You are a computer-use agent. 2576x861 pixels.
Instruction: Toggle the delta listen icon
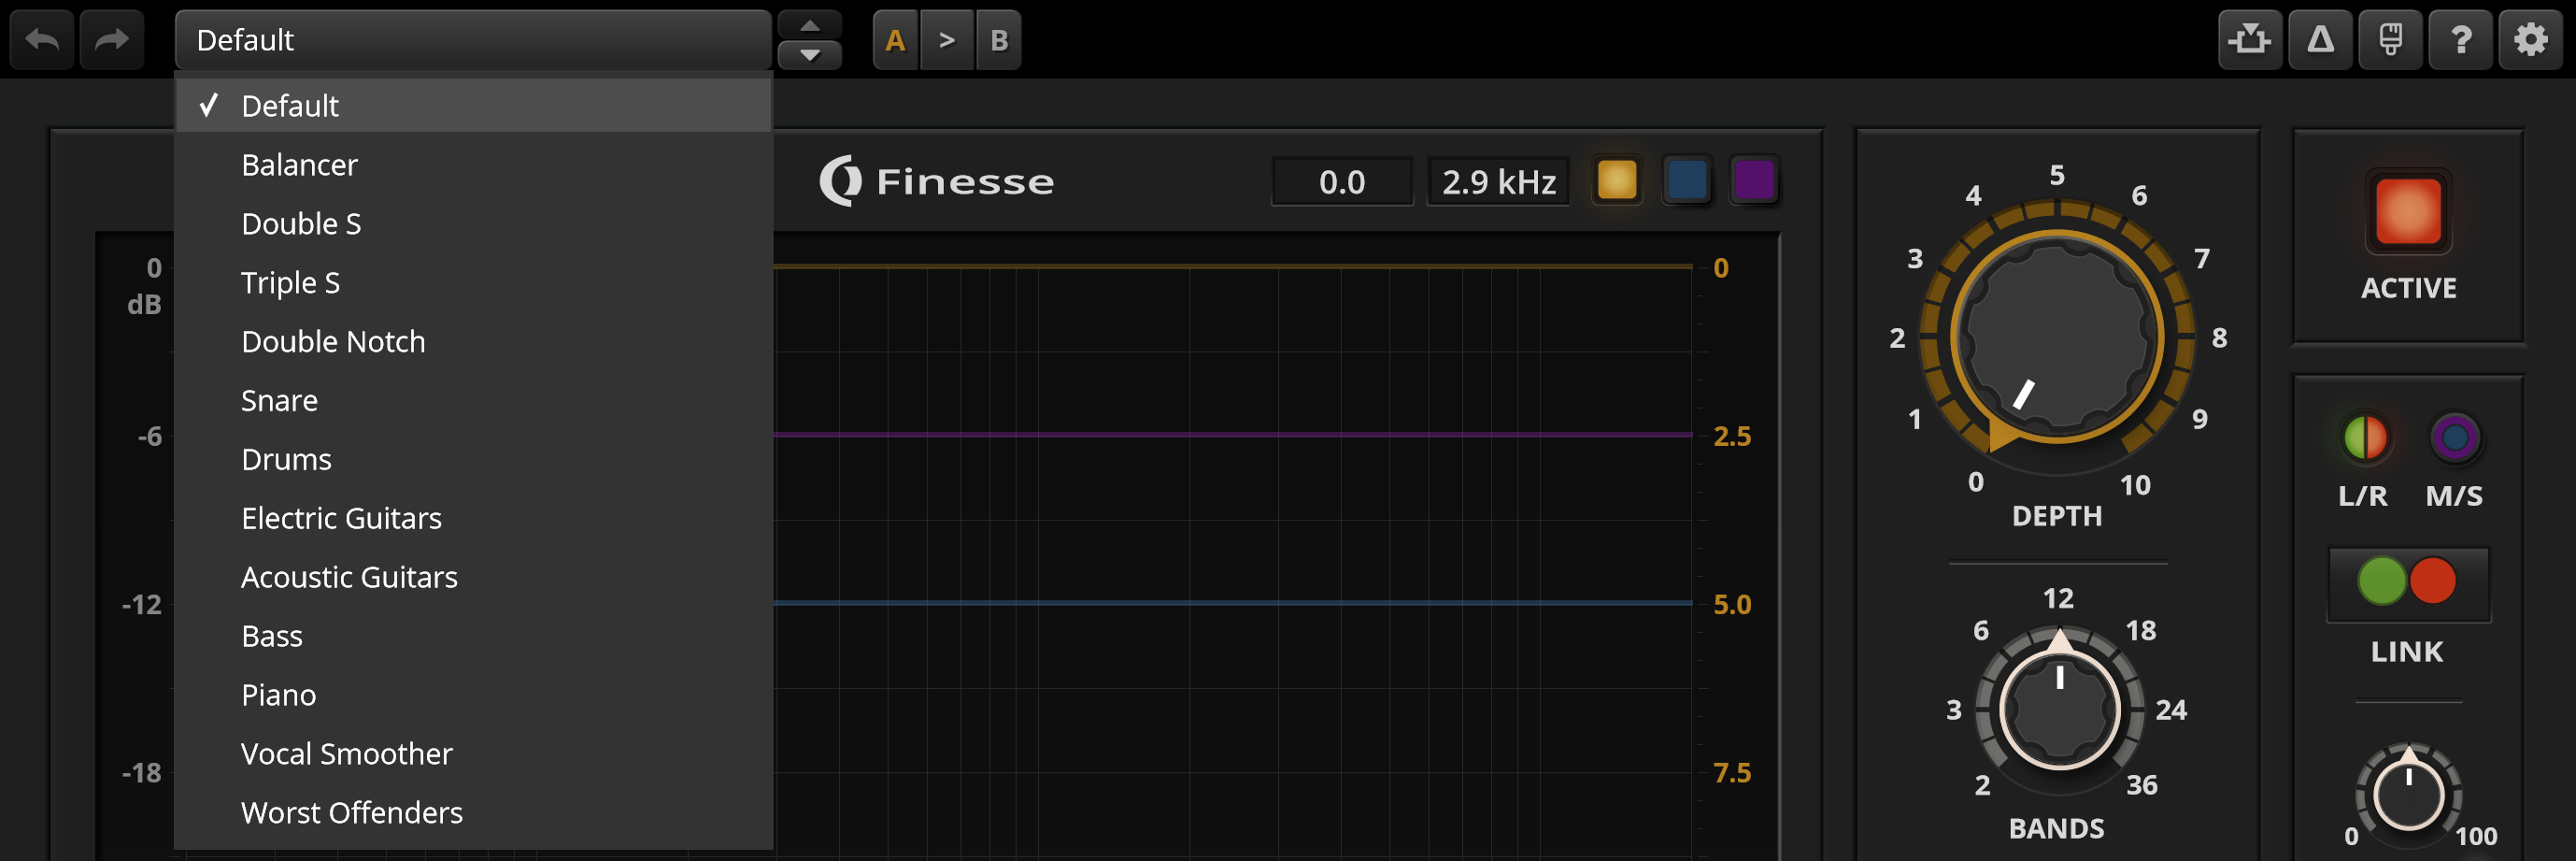(x=2321, y=40)
